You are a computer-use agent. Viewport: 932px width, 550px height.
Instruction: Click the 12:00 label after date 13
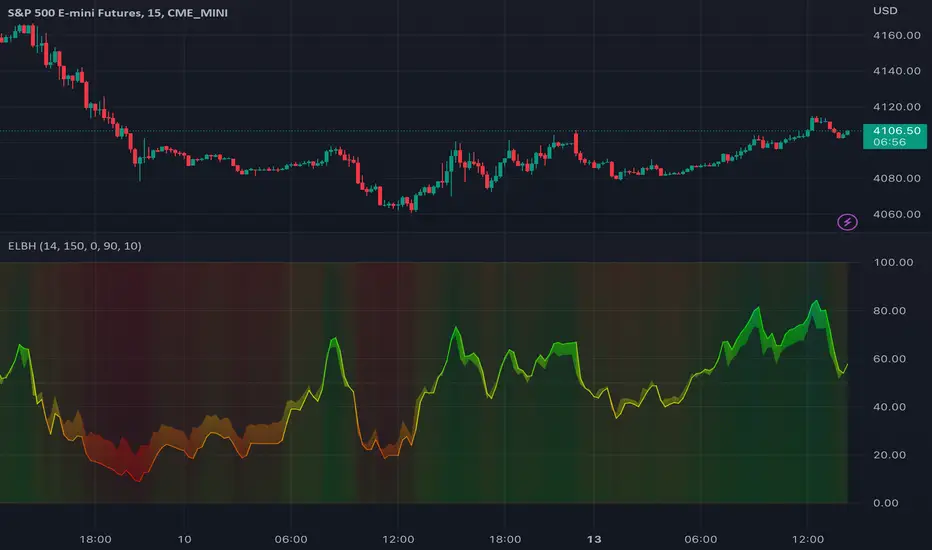[808, 539]
